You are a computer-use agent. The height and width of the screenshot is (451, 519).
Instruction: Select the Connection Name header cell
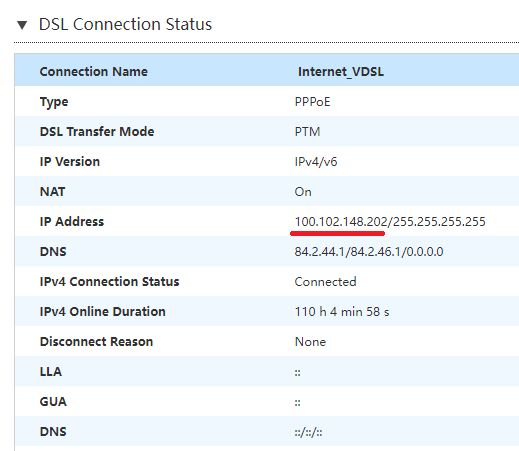[x=94, y=72]
